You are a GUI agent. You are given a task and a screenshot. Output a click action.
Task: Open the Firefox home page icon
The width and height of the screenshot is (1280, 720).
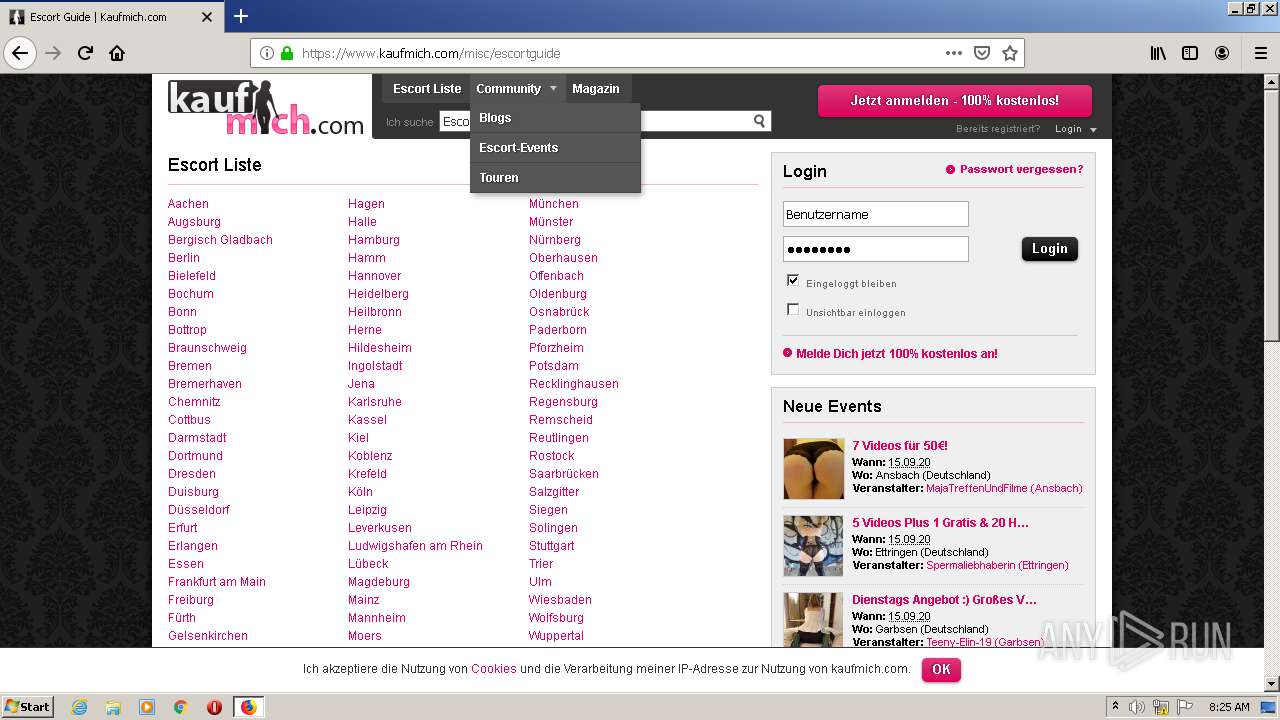point(117,53)
